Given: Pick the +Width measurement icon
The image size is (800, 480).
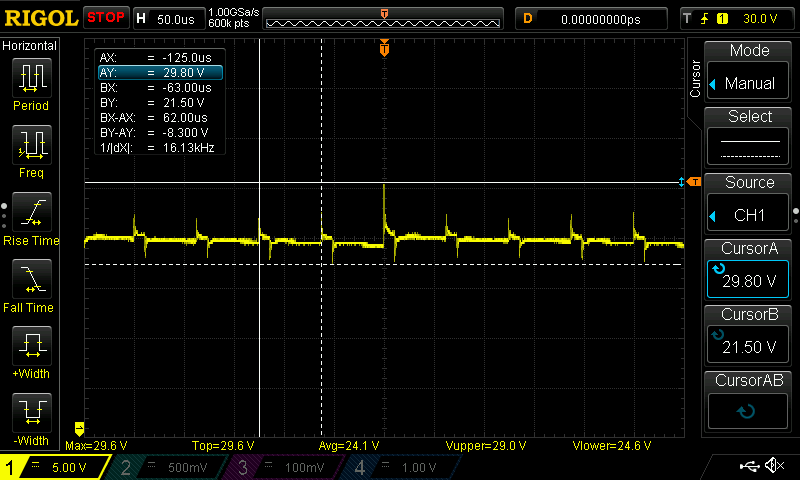Looking at the screenshot, I should (31, 346).
